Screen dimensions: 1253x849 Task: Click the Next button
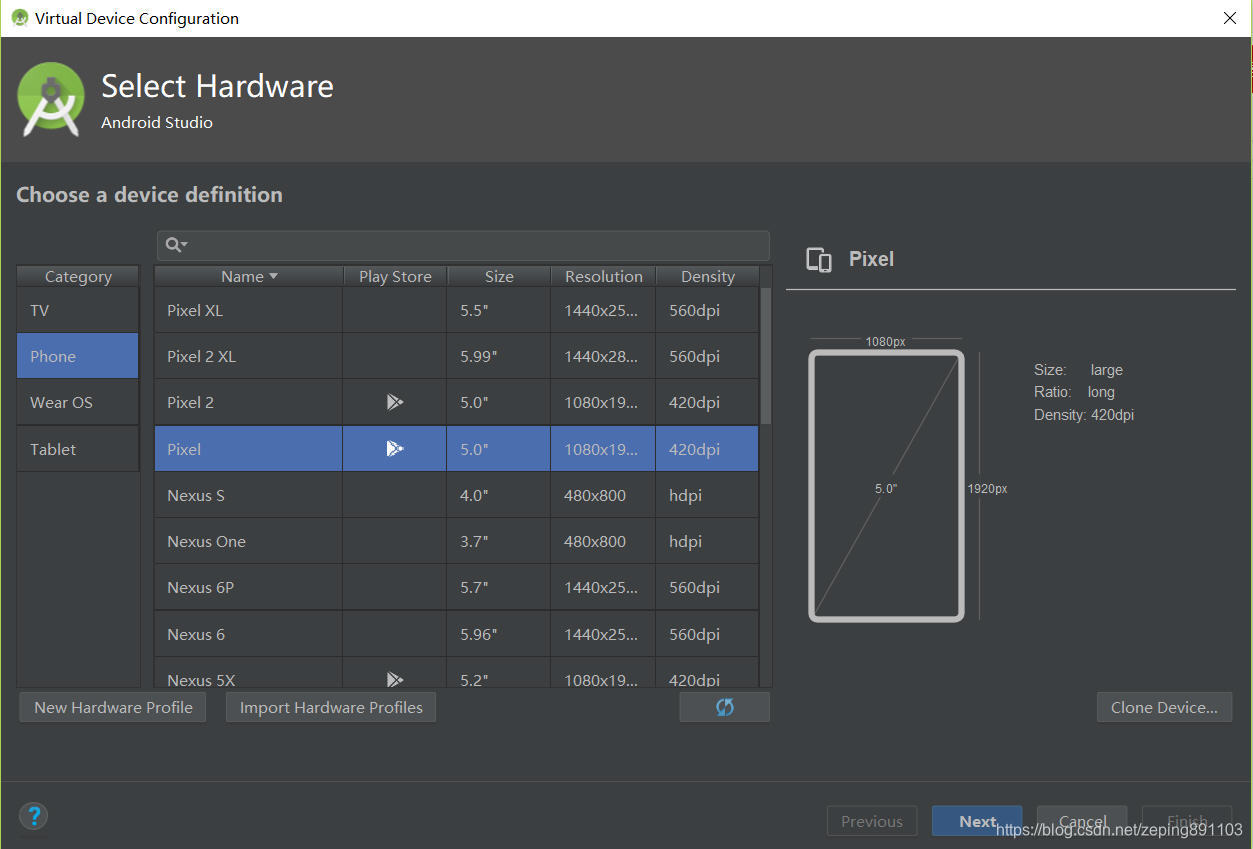pos(977,821)
